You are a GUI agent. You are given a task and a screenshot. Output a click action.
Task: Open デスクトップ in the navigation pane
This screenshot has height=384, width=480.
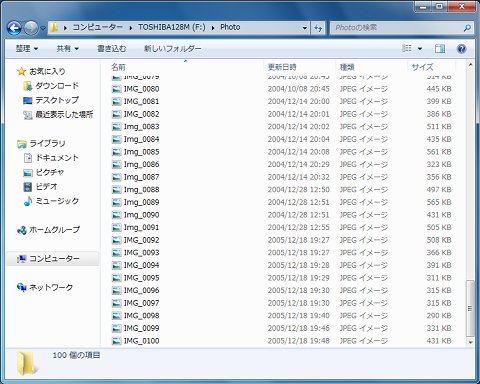point(57,100)
